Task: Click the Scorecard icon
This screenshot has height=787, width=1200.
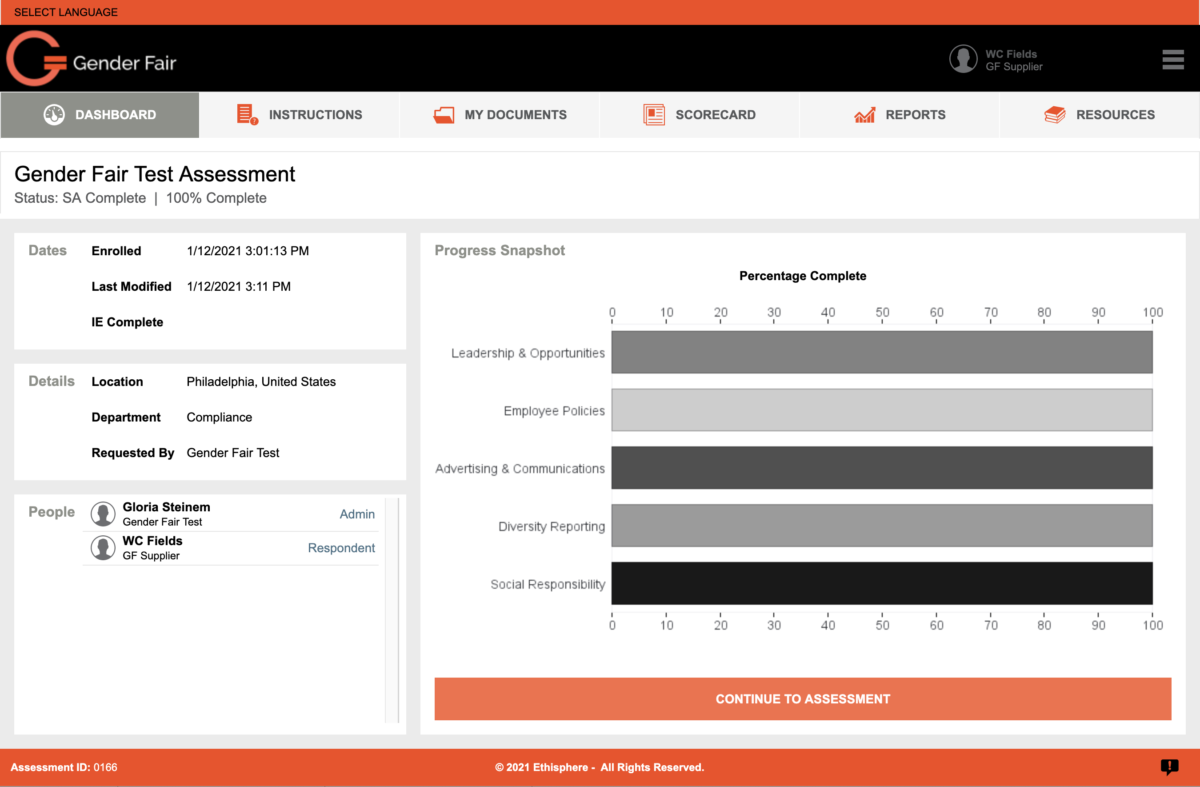Action: [654, 115]
